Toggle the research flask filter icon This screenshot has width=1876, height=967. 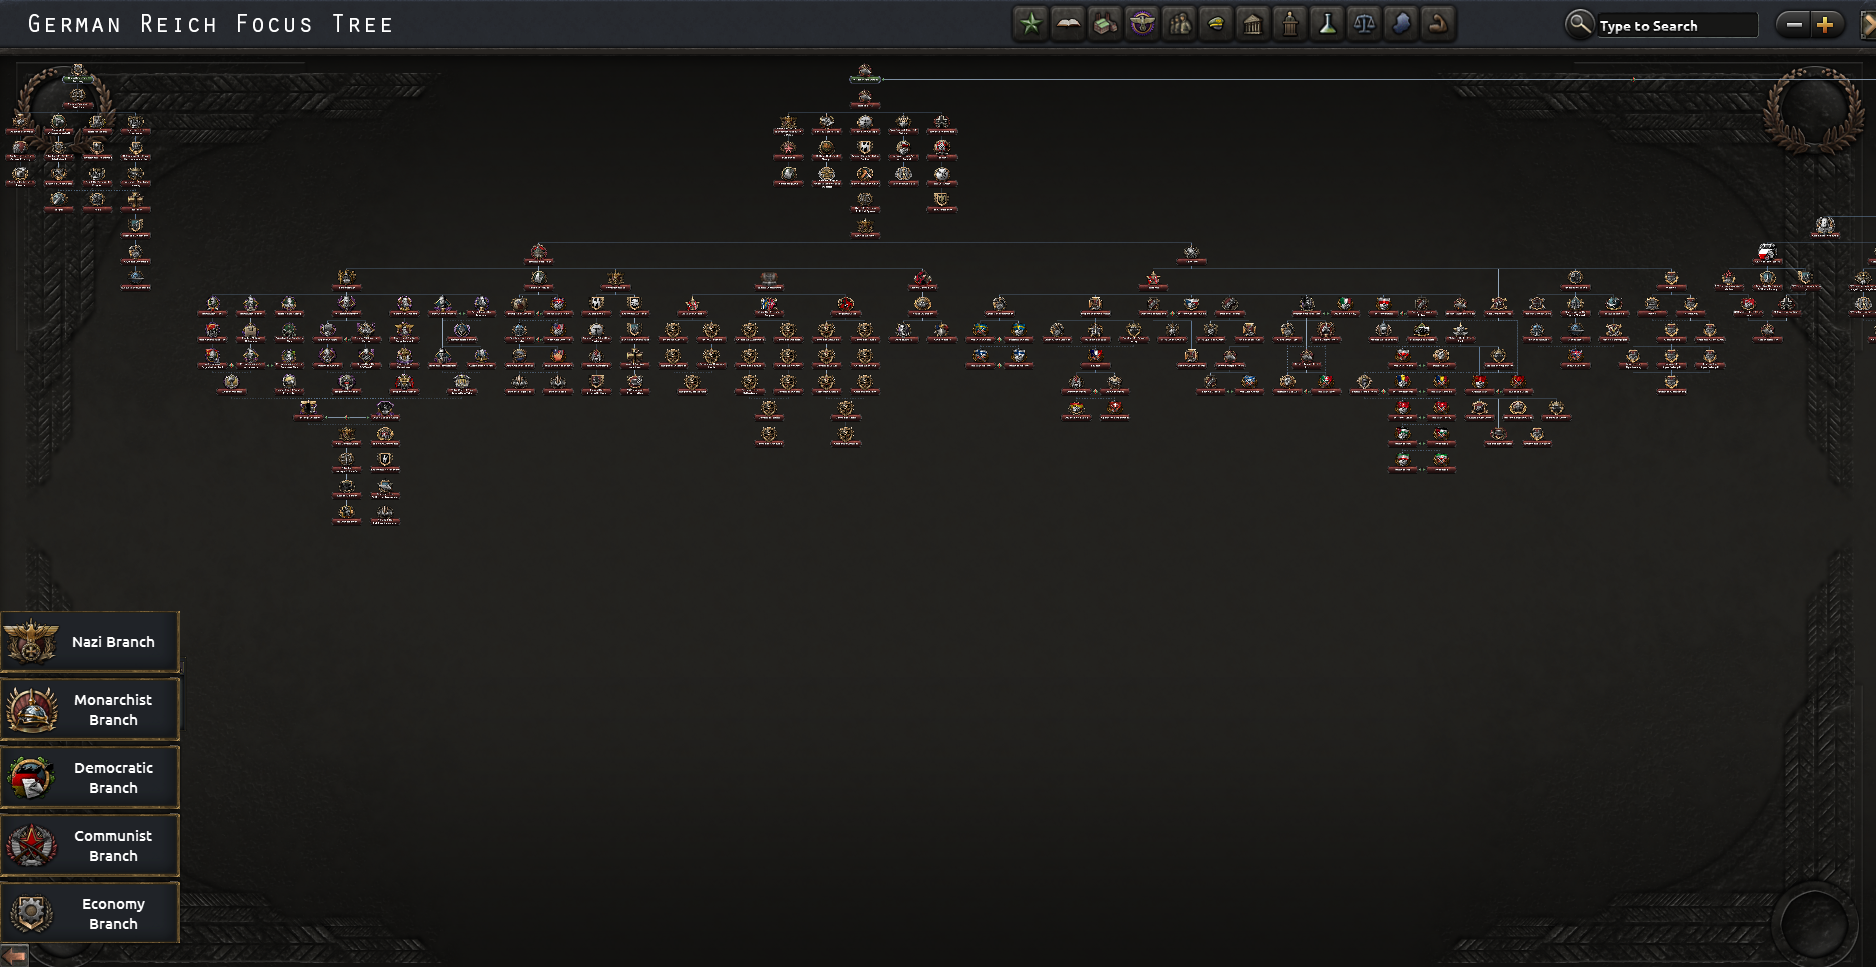(x=1327, y=24)
